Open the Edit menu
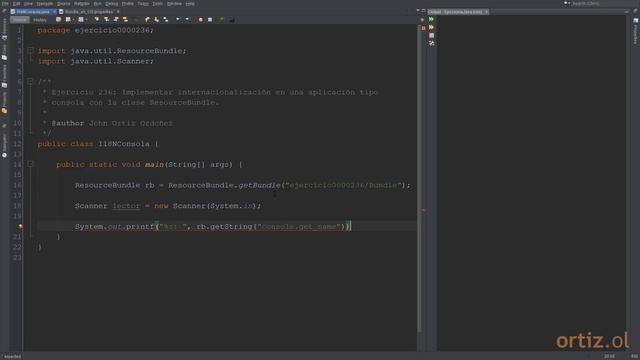640x360 pixels. coord(16,4)
